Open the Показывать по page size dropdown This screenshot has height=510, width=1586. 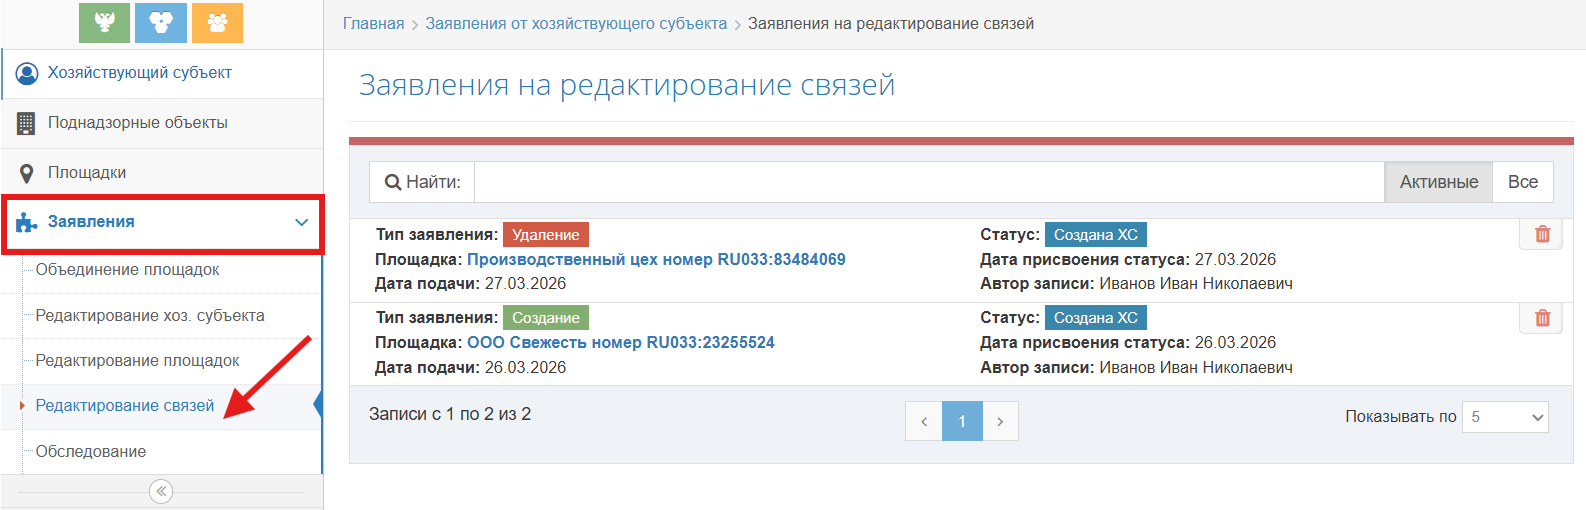click(1504, 417)
